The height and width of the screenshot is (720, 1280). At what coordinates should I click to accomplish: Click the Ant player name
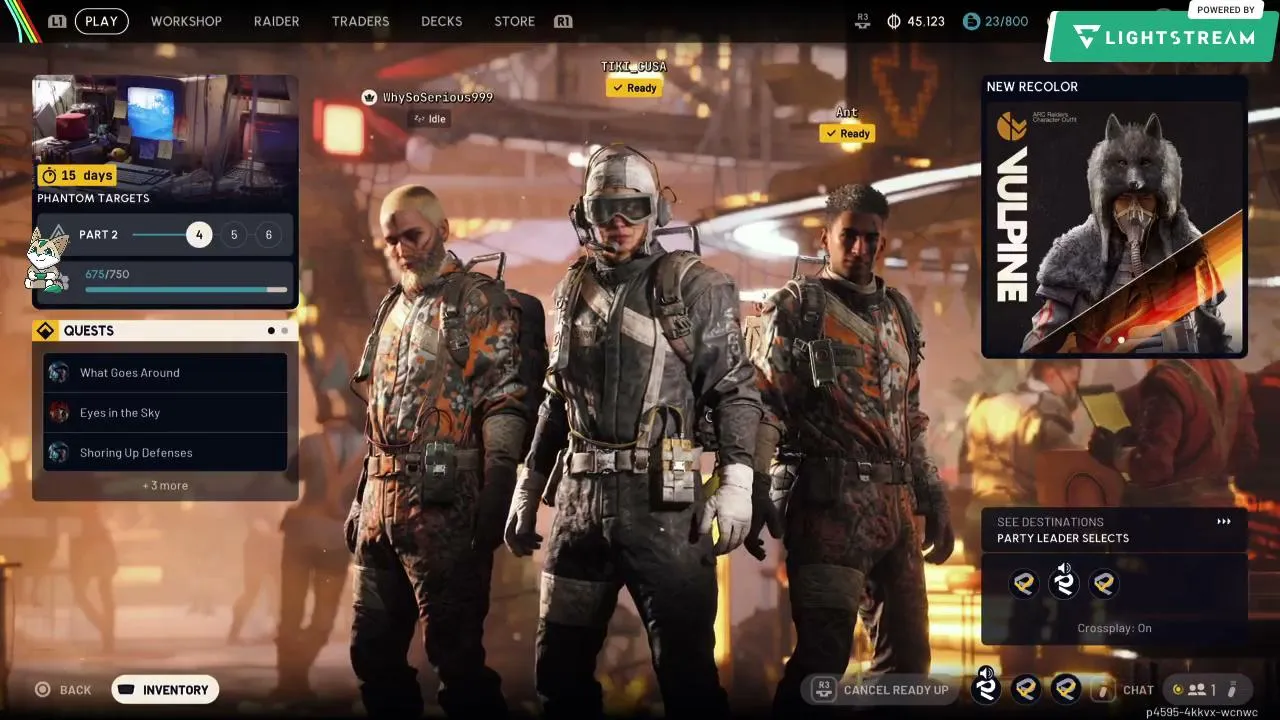pyautogui.click(x=847, y=112)
